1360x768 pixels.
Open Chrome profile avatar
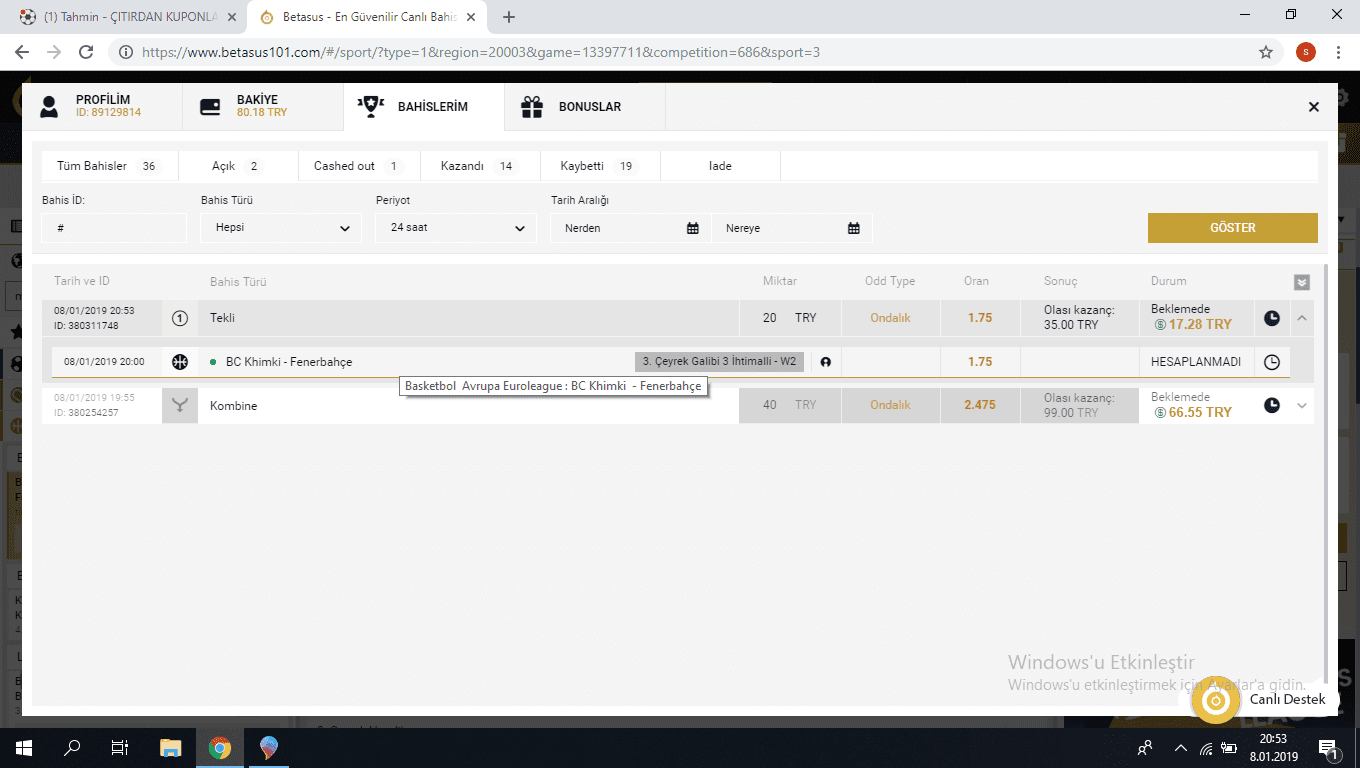[1305, 52]
